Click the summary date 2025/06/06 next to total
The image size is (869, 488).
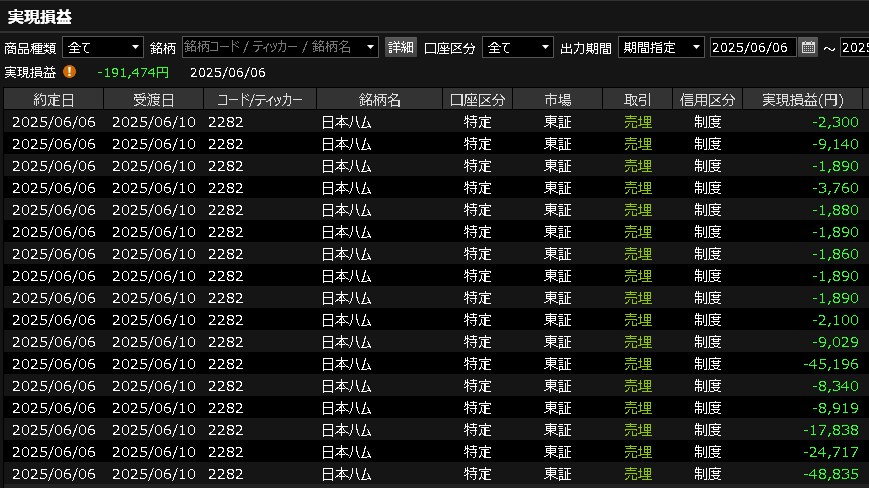pyautogui.click(x=228, y=73)
